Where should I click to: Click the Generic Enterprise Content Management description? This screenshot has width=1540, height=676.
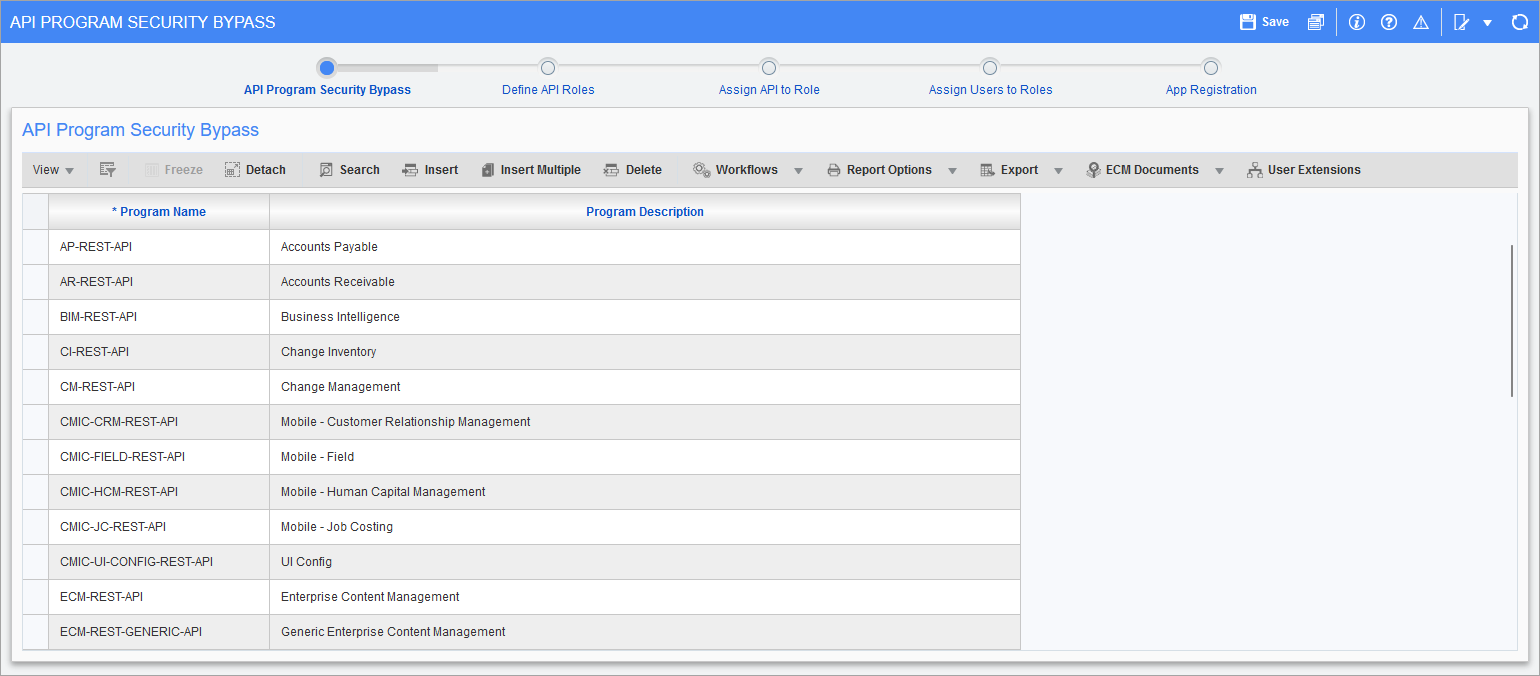[645, 632]
